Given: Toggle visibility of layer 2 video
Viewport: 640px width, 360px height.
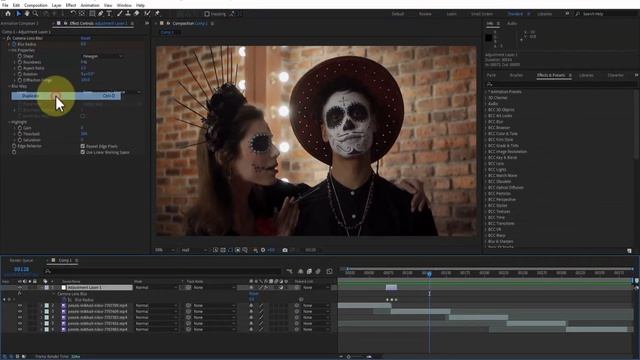Looking at the screenshot, I should (x=20, y=305).
